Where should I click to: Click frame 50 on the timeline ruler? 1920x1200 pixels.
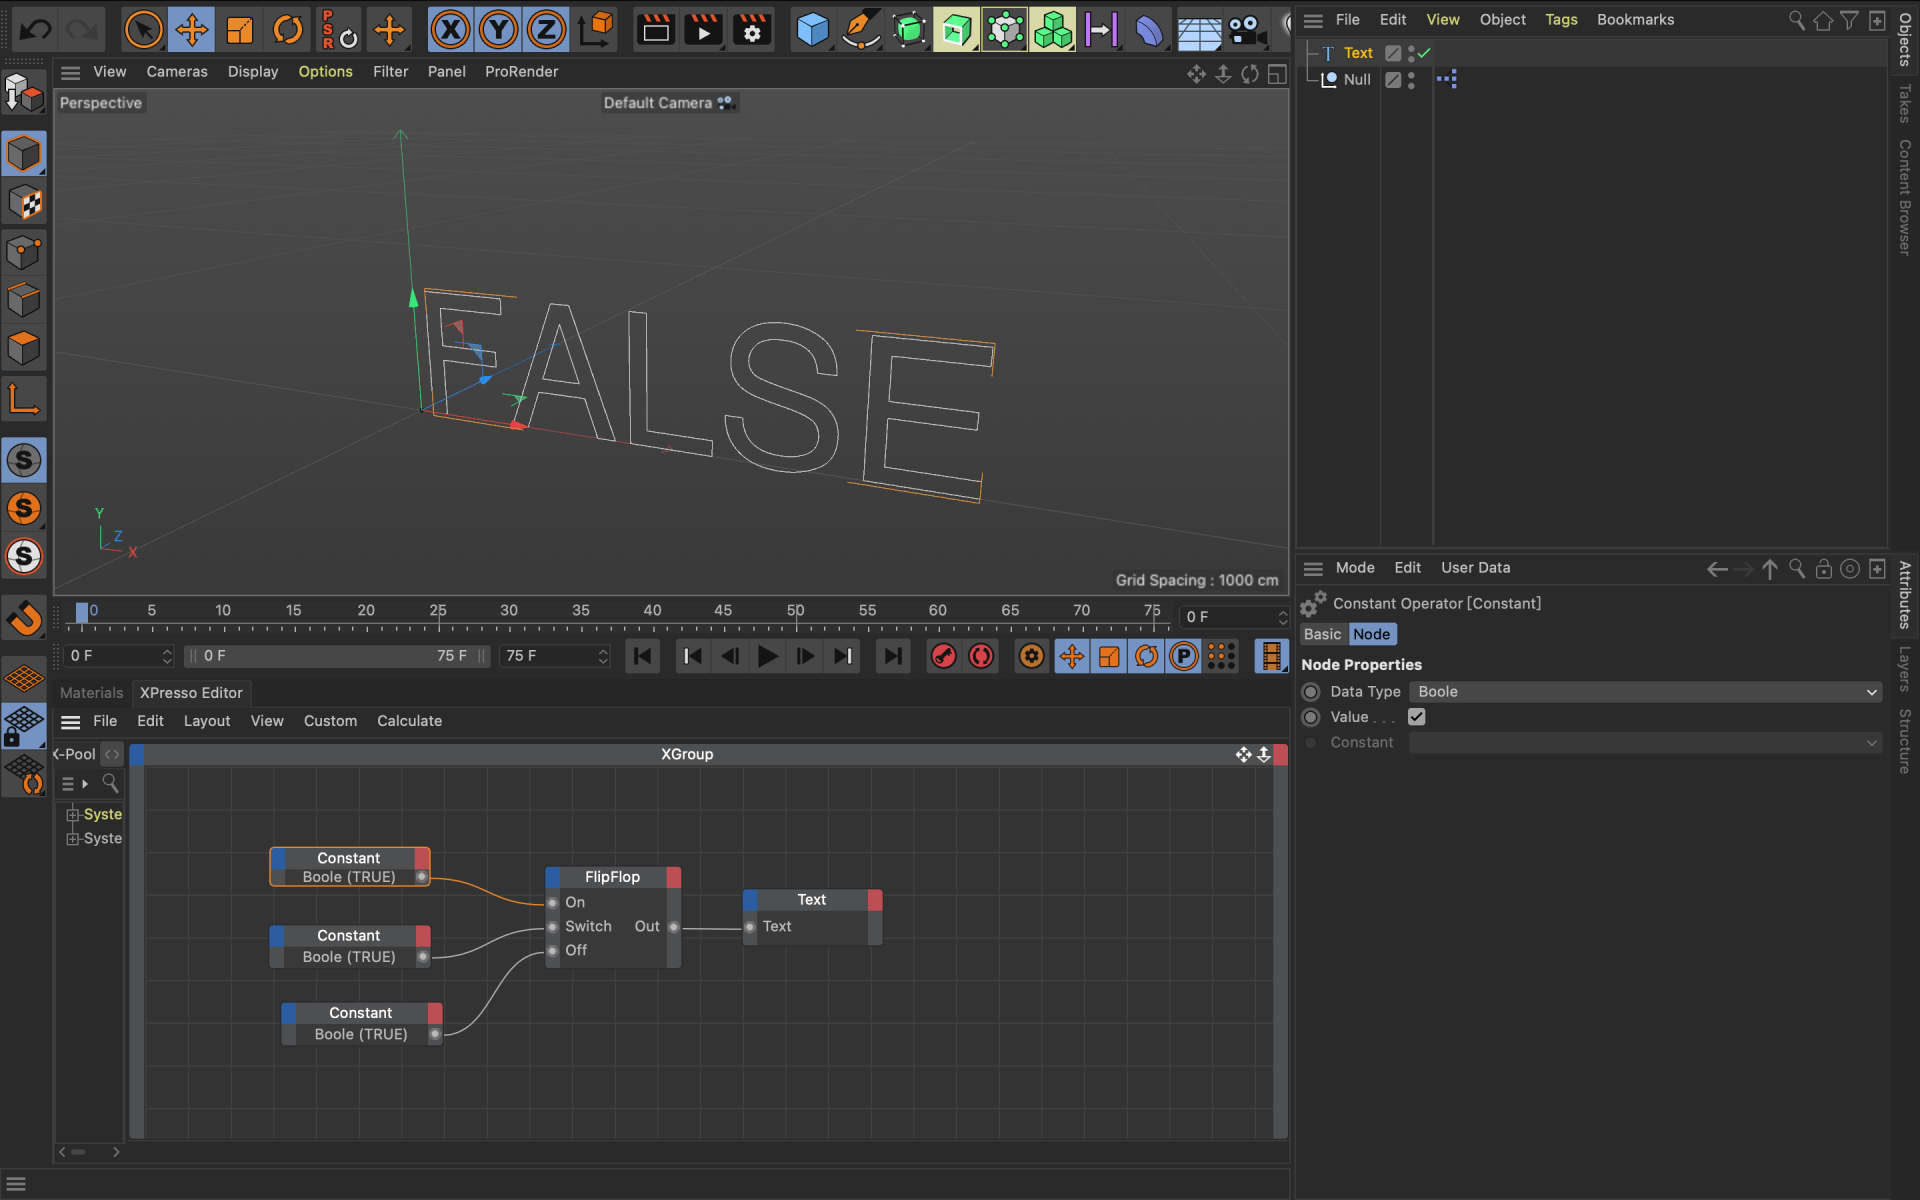tap(795, 610)
